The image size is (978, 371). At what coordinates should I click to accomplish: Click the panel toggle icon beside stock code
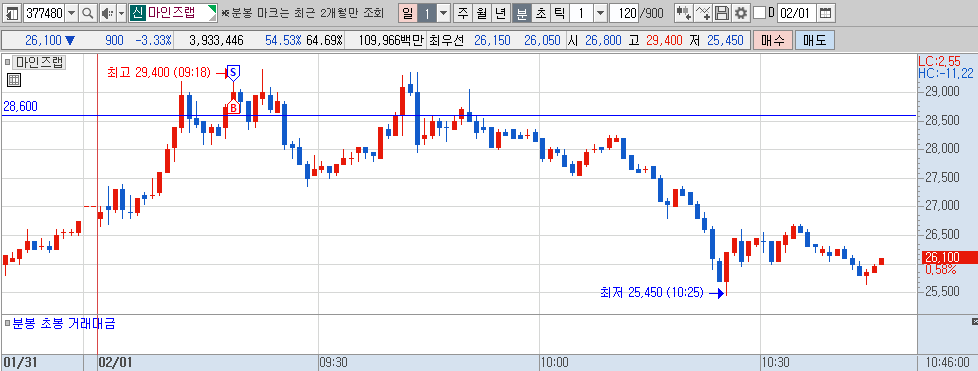coord(12,12)
